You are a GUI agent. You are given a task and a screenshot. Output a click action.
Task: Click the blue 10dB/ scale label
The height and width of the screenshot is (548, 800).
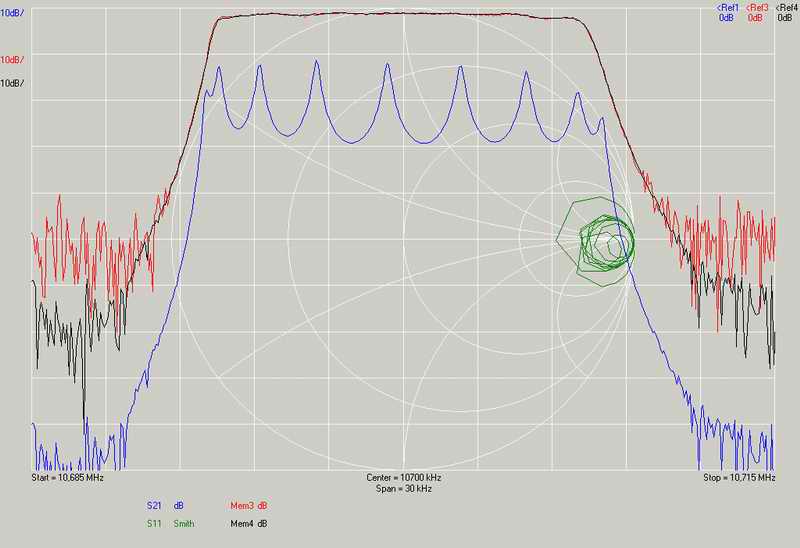[12, 13]
